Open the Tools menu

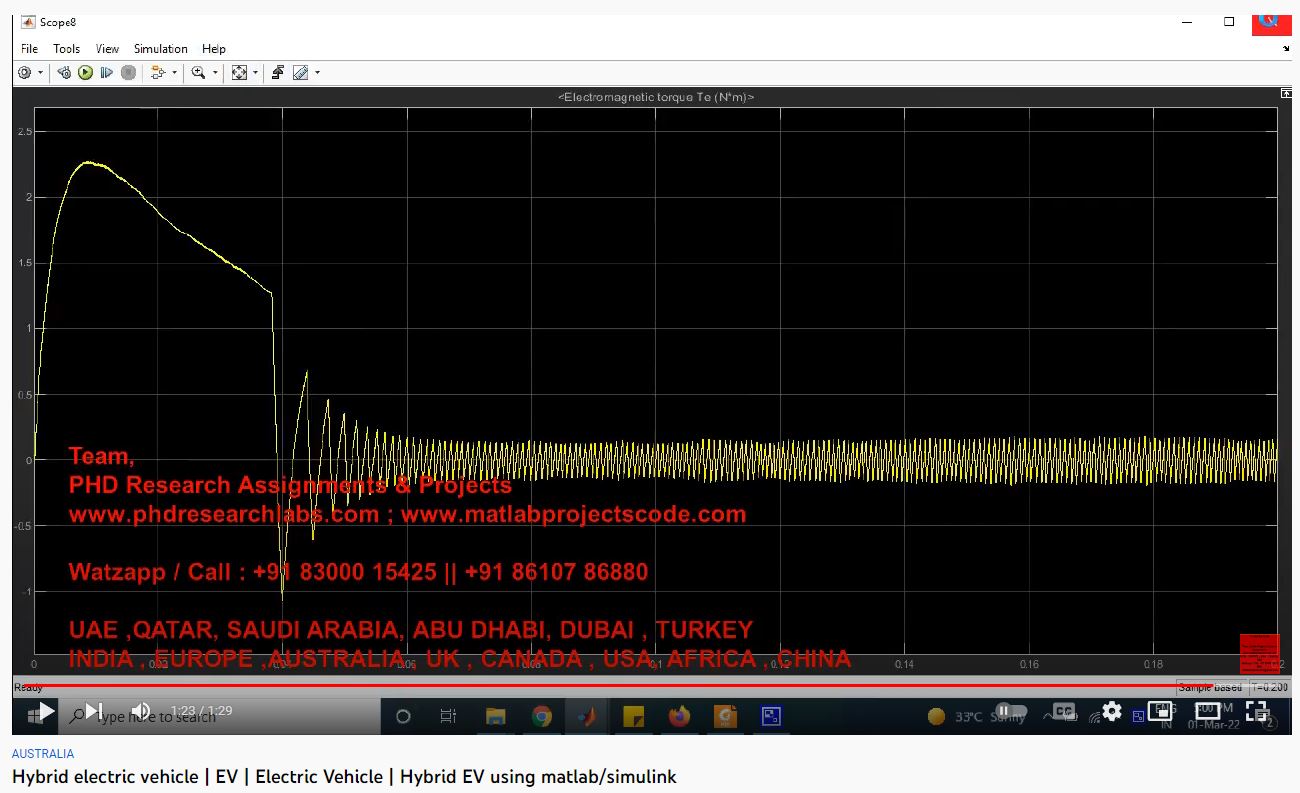click(66, 49)
